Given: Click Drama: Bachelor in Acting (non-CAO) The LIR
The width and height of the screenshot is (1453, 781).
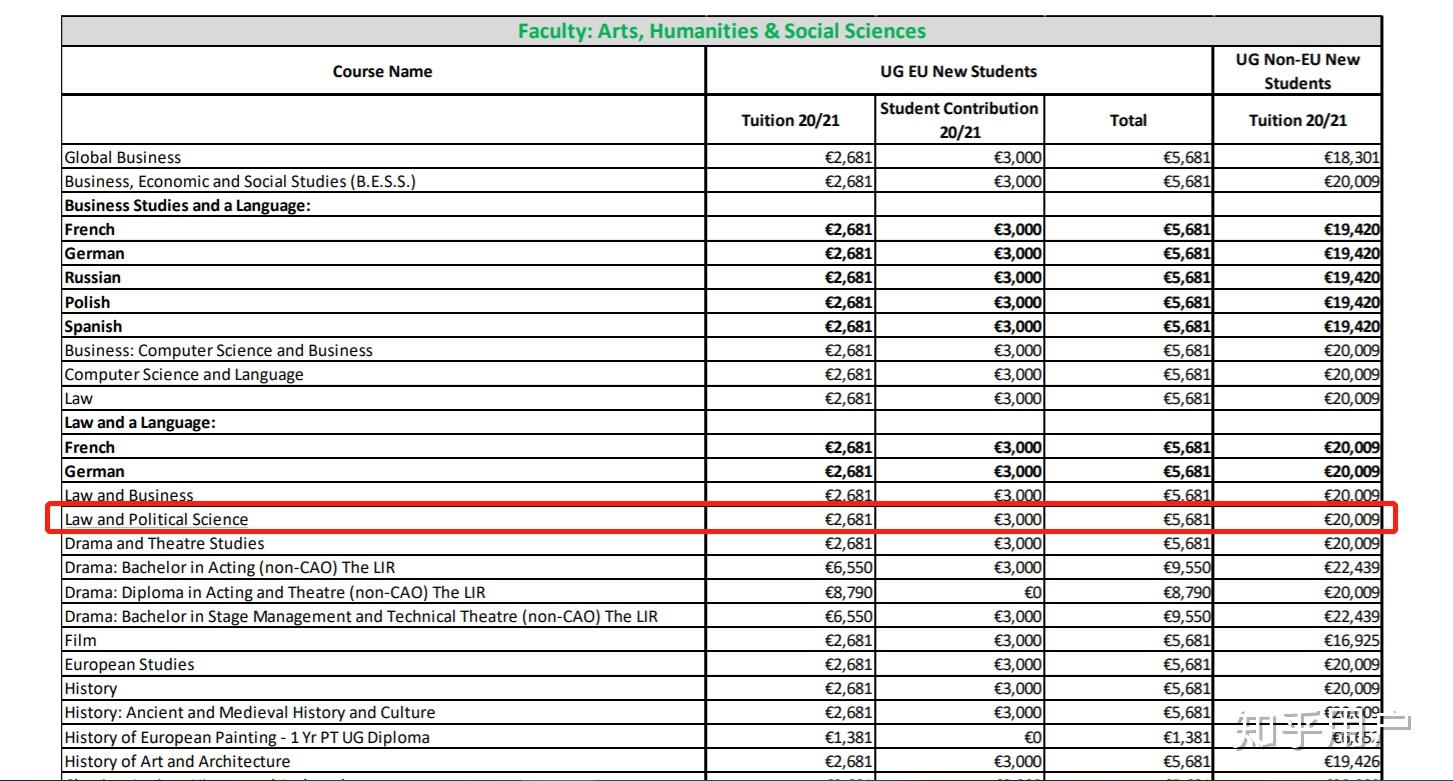Looking at the screenshot, I should (230, 567).
